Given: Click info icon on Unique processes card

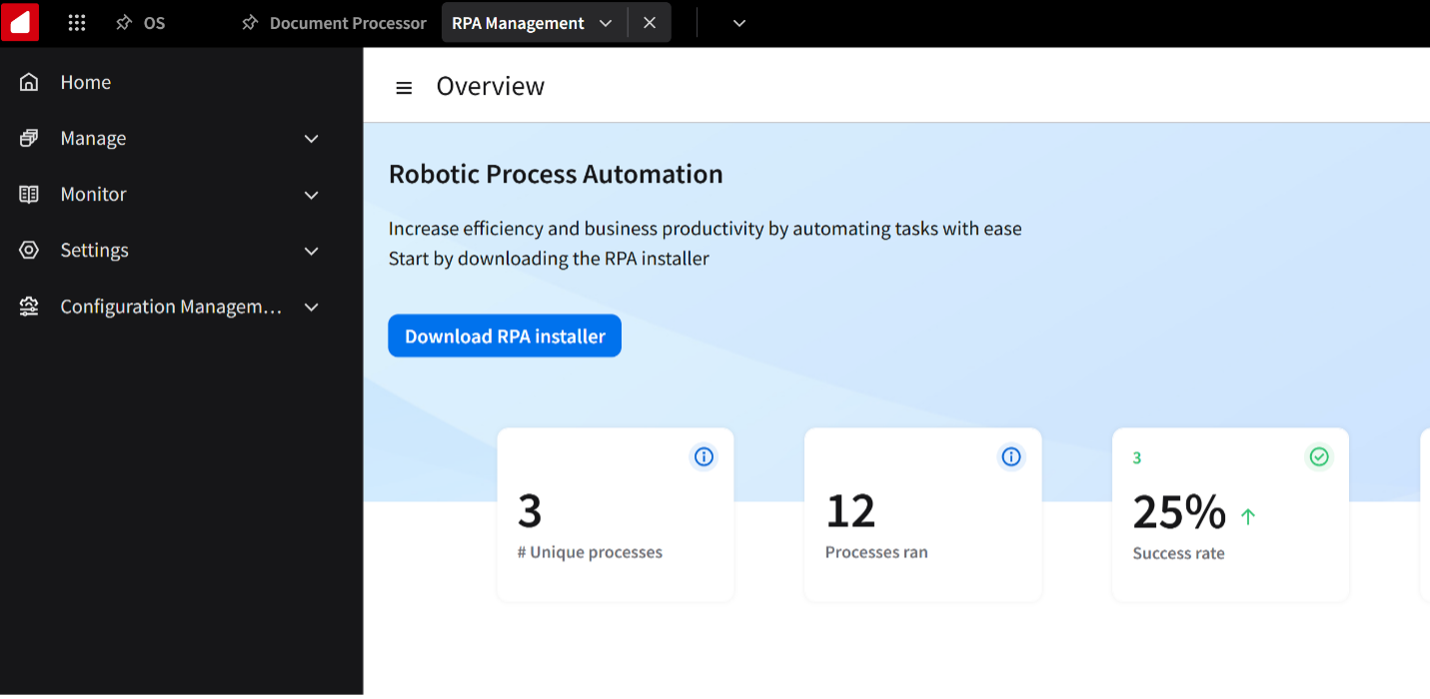Looking at the screenshot, I should [704, 457].
